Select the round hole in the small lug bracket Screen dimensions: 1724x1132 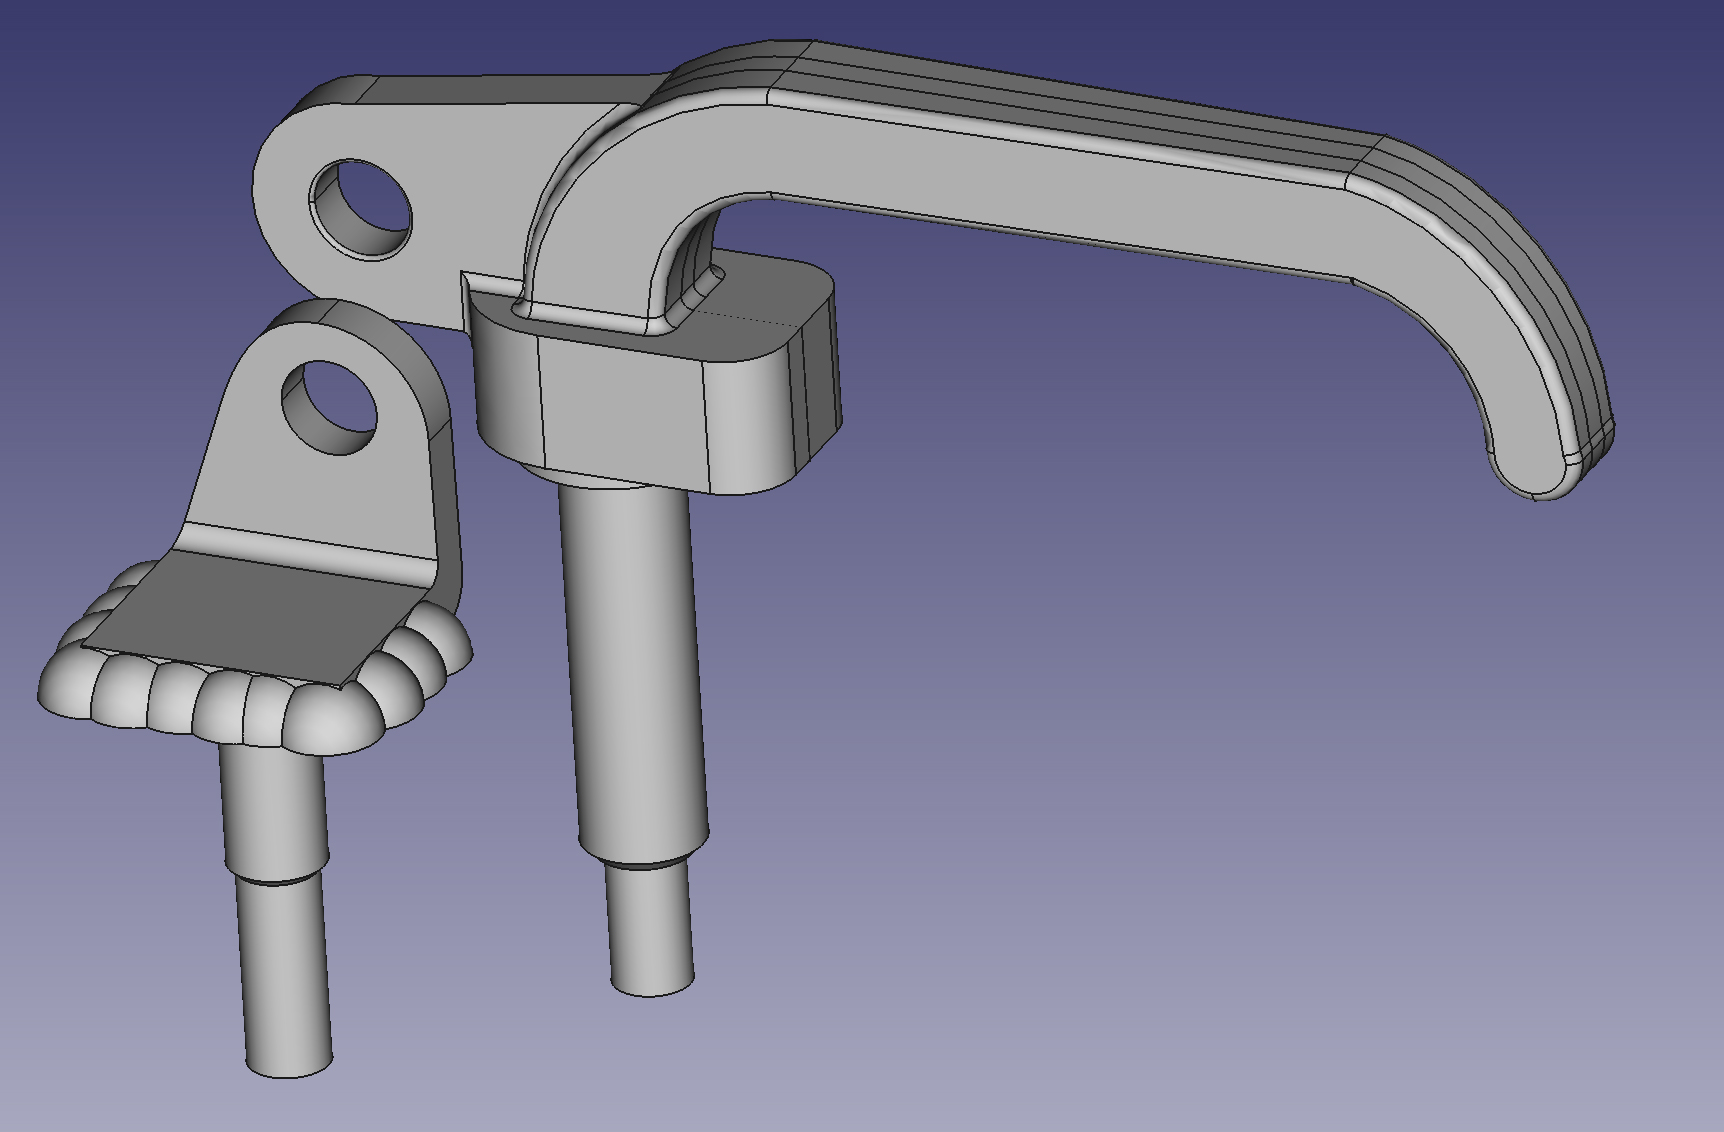coord(330,407)
